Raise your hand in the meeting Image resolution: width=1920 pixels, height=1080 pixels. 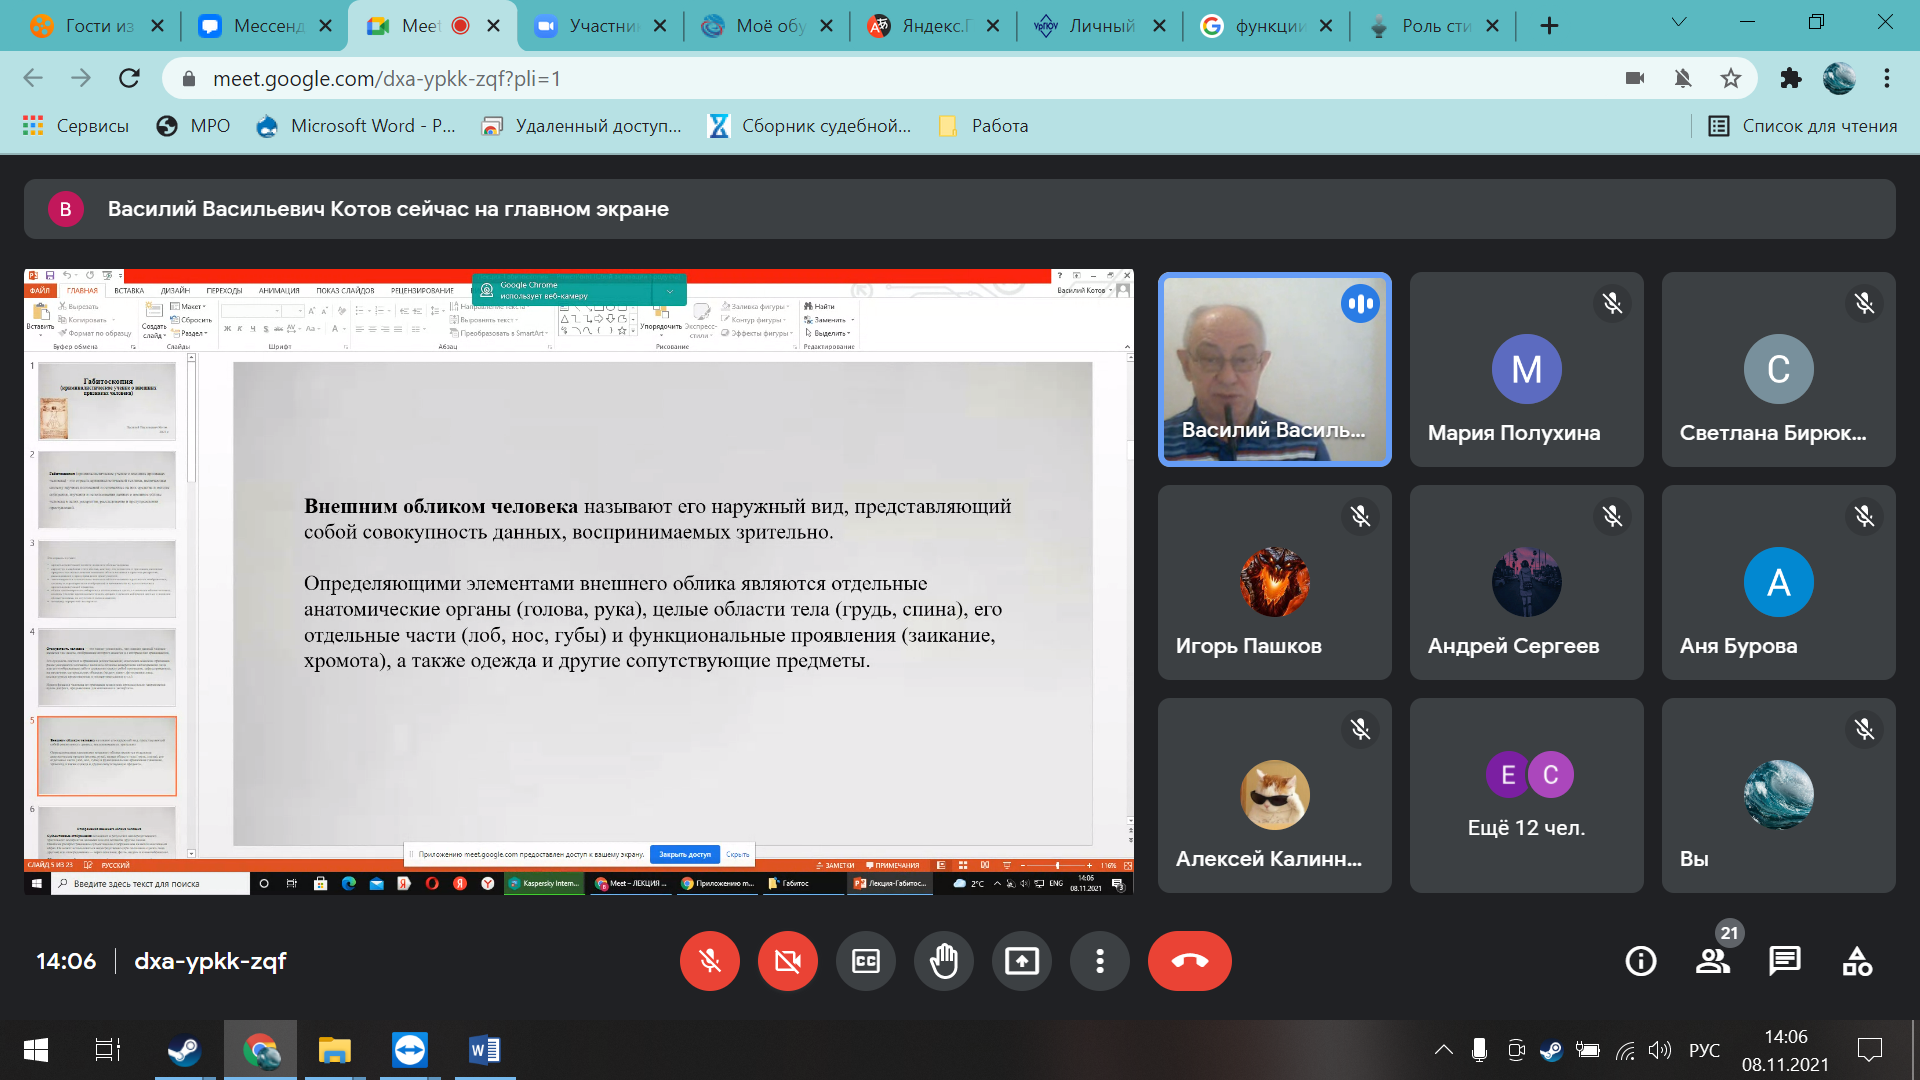click(x=943, y=961)
